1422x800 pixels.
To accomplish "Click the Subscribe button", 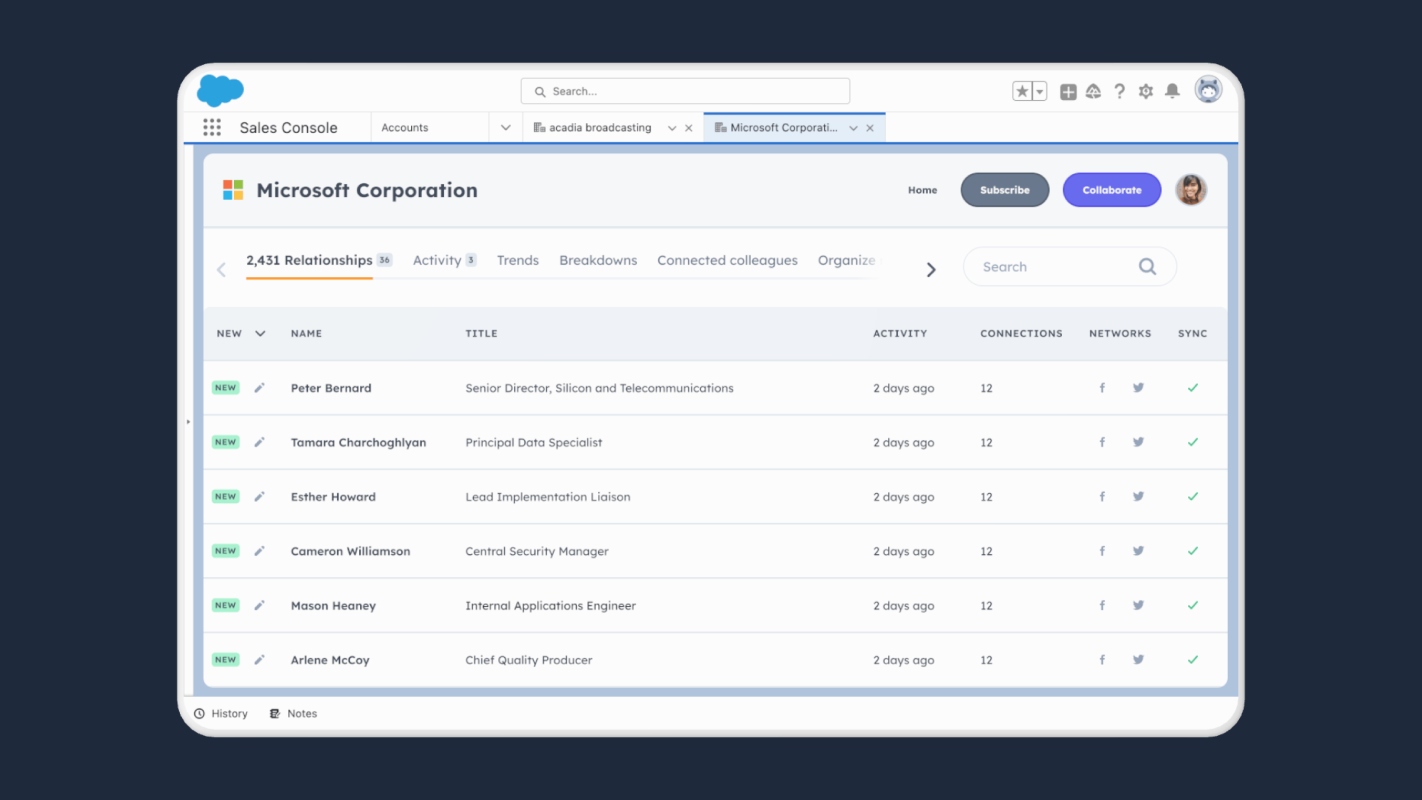I will coord(1005,190).
